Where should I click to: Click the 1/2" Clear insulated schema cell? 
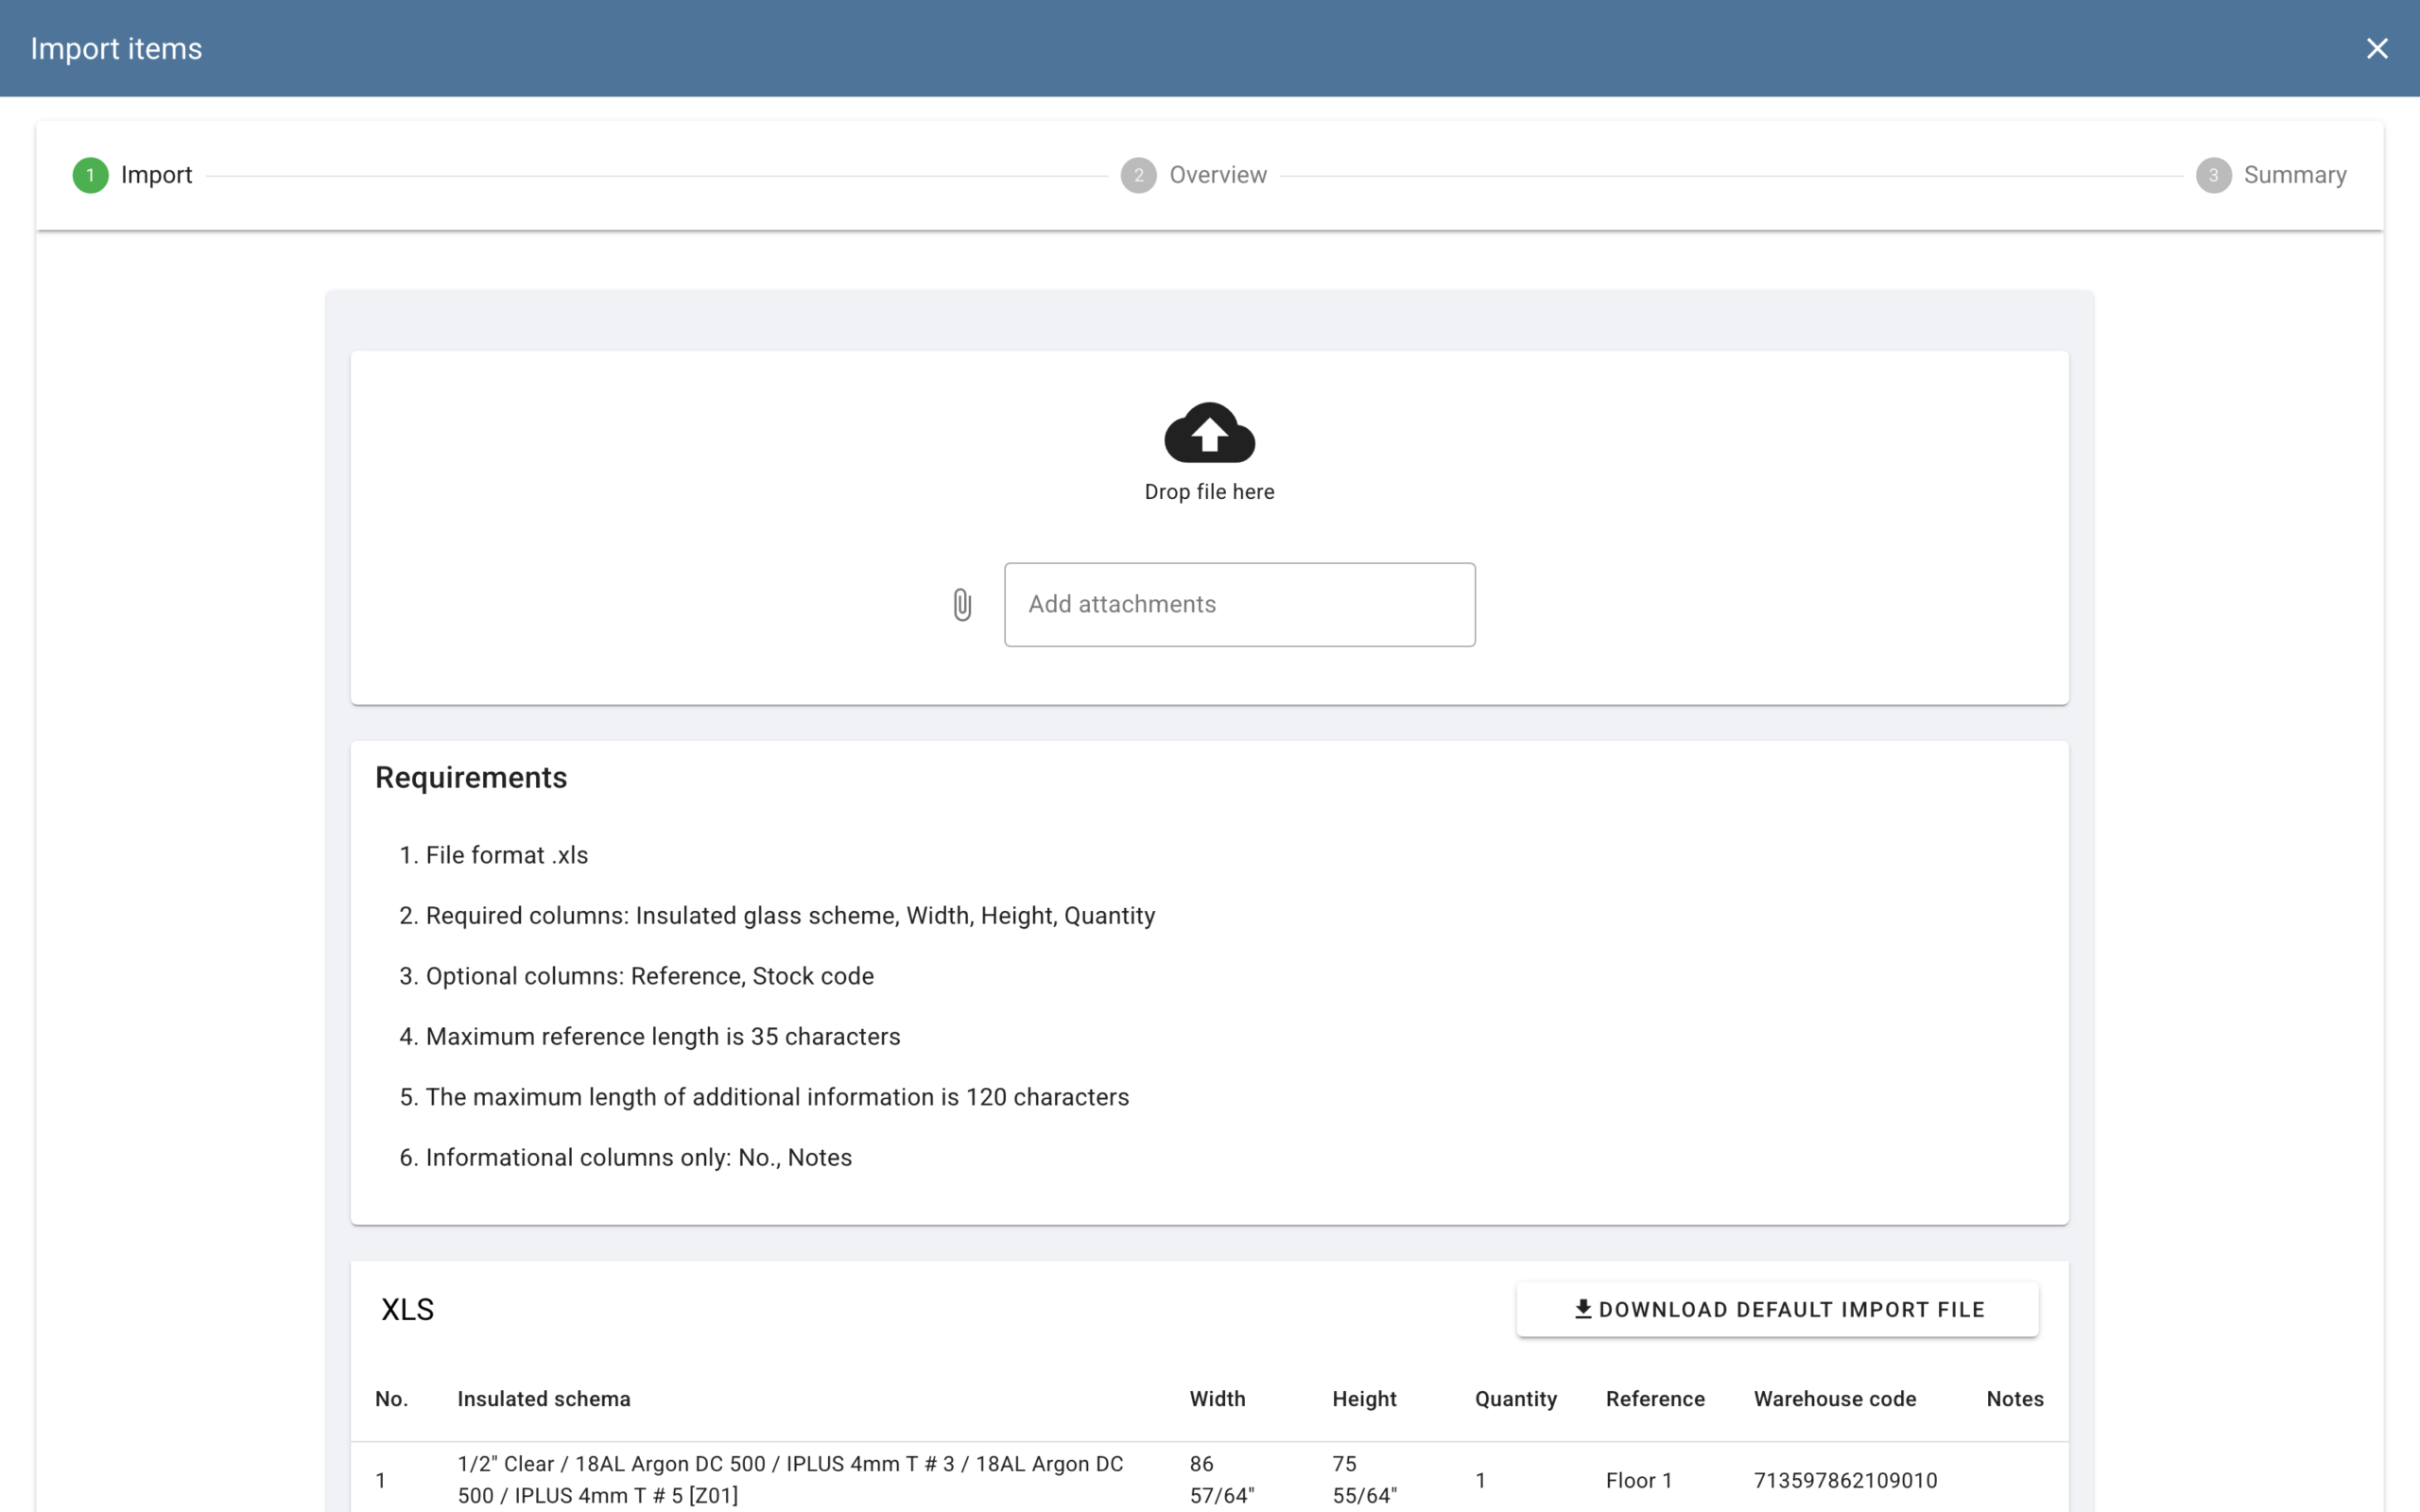(790, 1480)
